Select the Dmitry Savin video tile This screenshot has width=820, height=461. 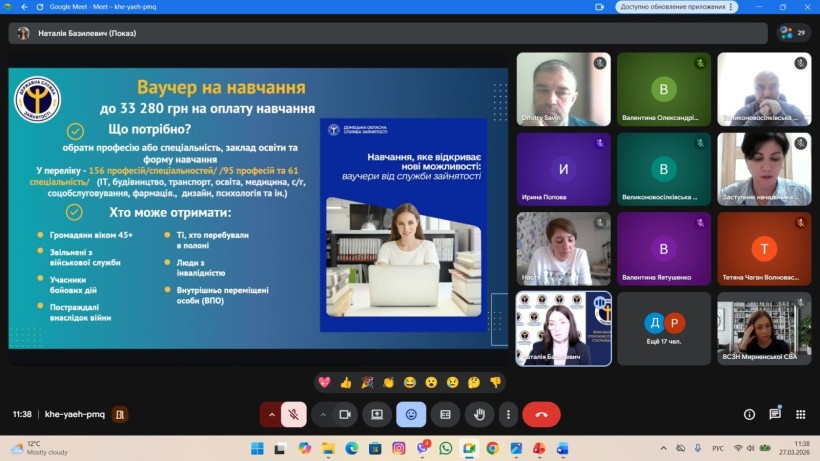pyautogui.click(x=563, y=89)
